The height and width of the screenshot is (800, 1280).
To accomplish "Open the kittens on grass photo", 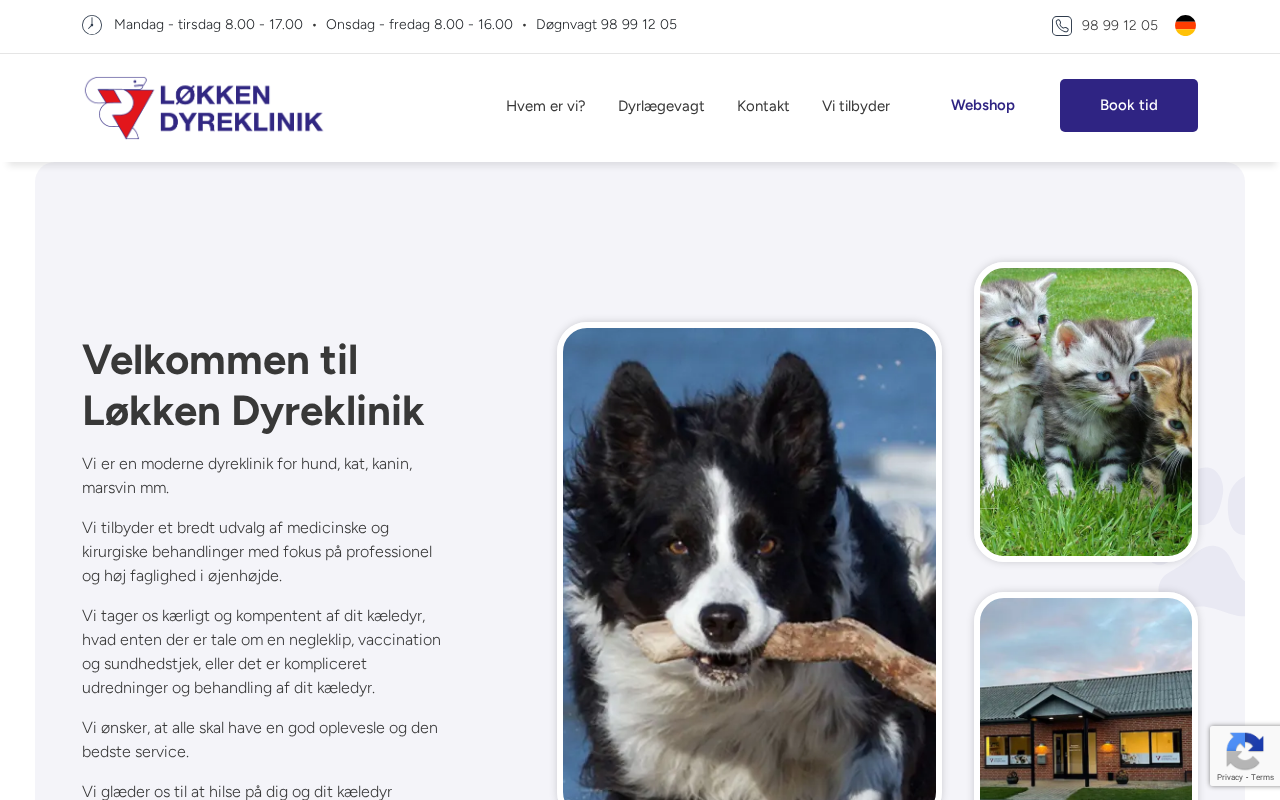I will coord(1086,412).
